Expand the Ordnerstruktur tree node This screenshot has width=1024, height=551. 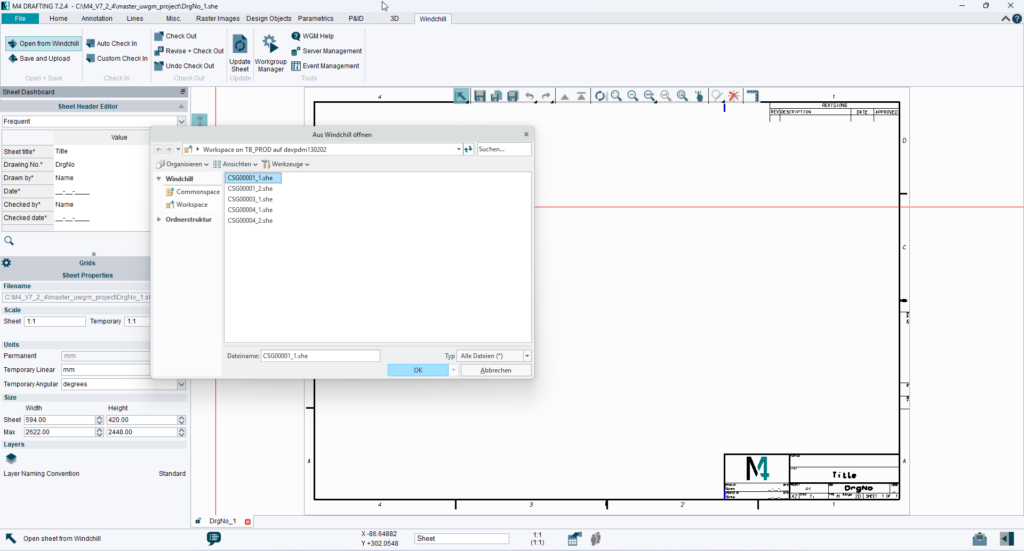click(160, 219)
